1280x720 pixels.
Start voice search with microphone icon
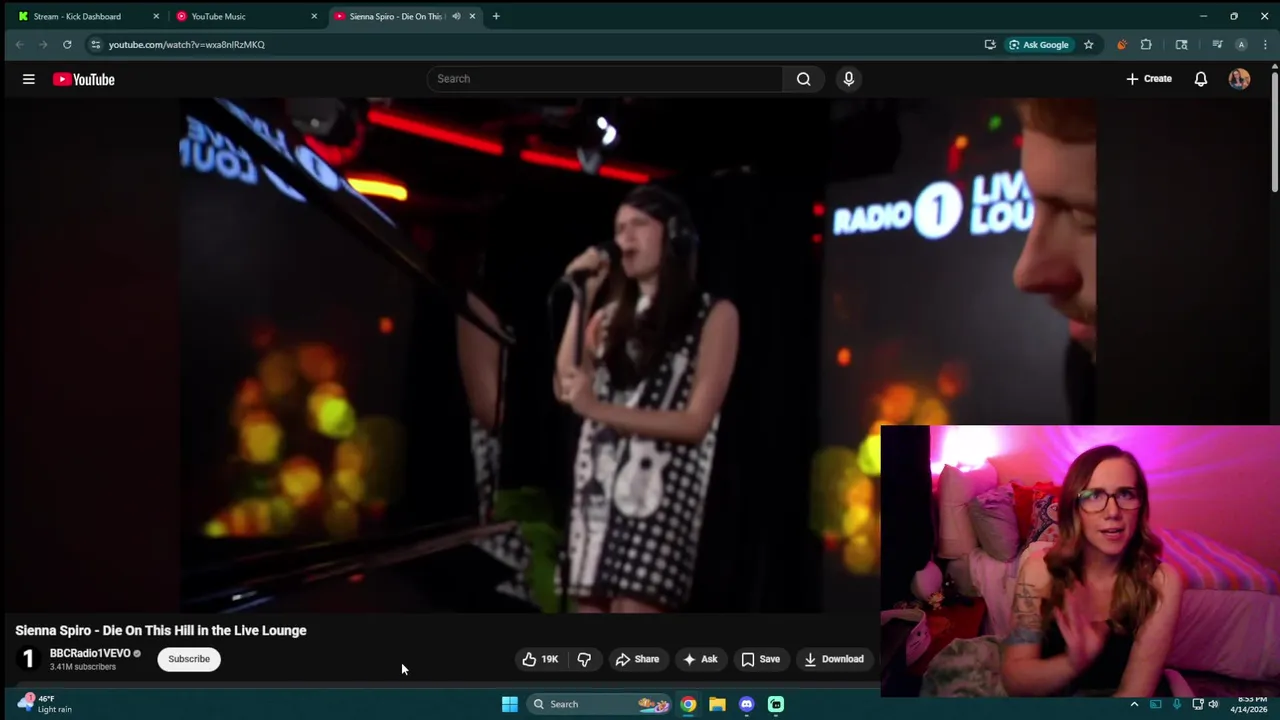848,79
